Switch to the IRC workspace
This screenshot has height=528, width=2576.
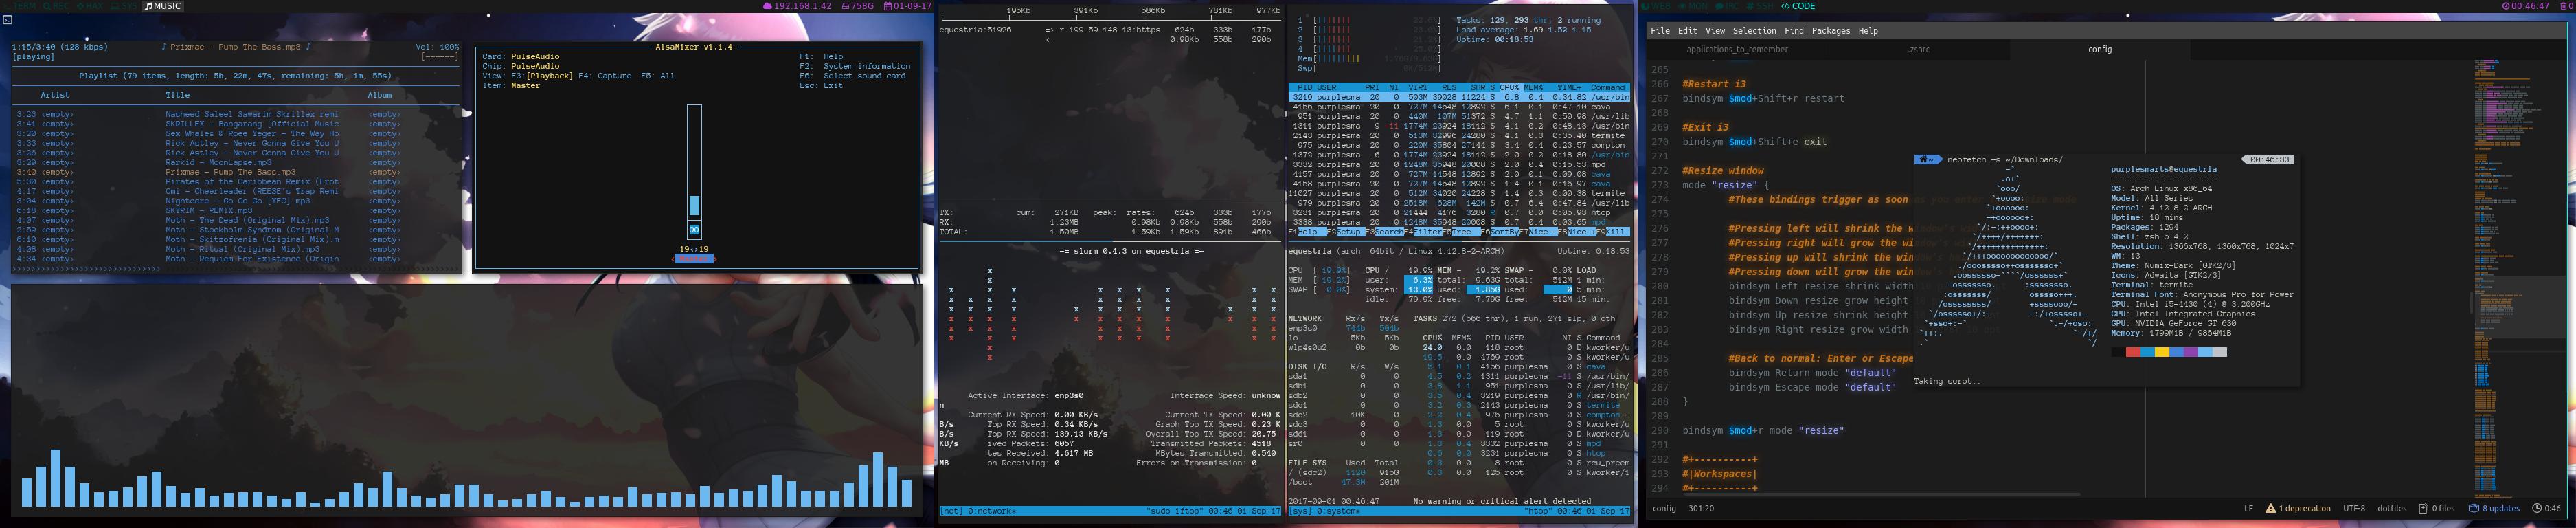coord(1728,6)
